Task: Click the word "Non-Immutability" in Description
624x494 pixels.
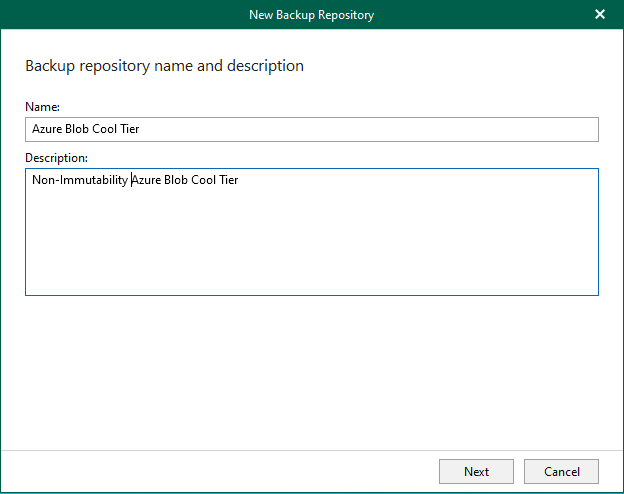Action: pos(79,180)
